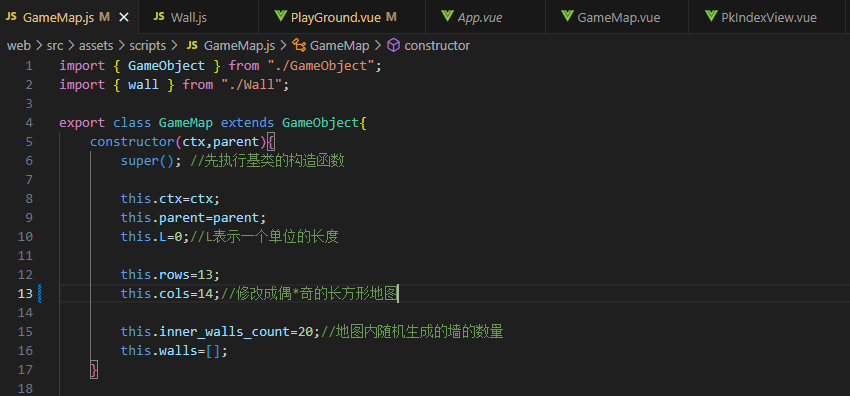Click the Vue icon on the App.vue tab
The image size is (850, 396).
[x=447, y=16]
